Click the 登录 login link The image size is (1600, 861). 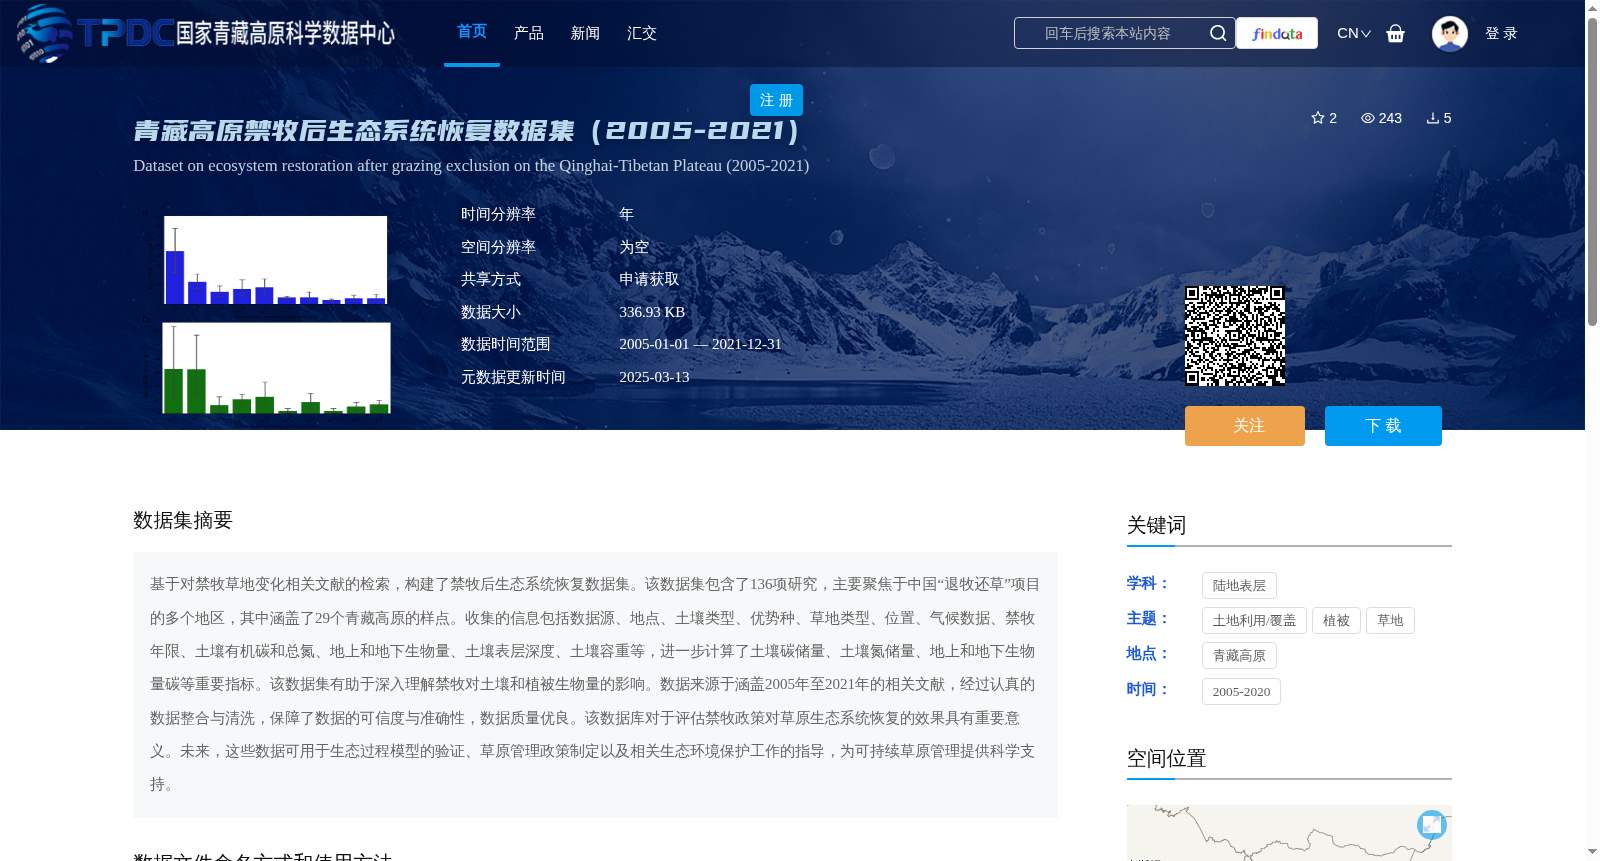(1501, 33)
